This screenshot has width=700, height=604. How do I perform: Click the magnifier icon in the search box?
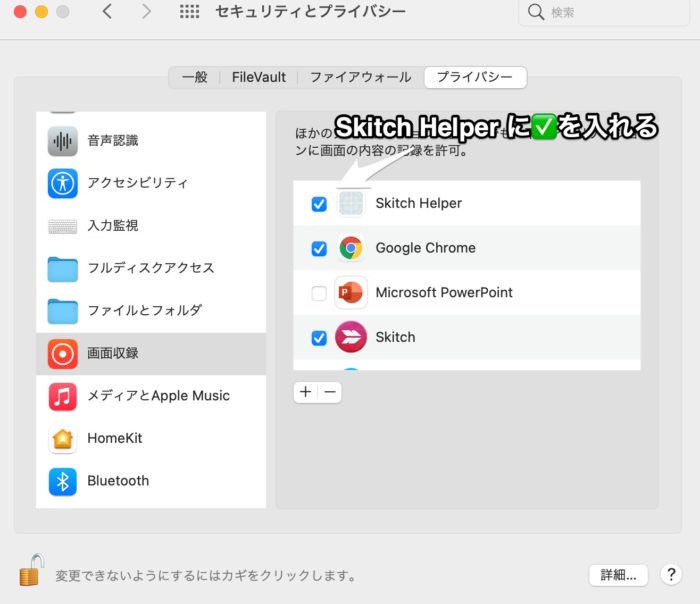(536, 12)
